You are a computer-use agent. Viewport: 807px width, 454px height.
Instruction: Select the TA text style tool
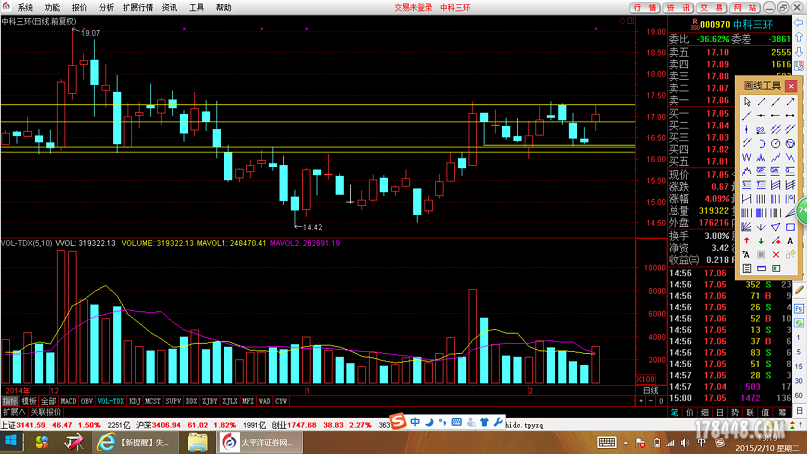coord(747,254)
